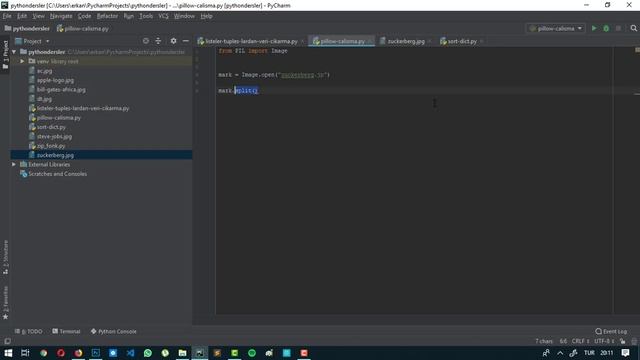Toggle the Favorites tool window side tab
640x360 pixels.
pyautogui.click(x=5, y=302)
